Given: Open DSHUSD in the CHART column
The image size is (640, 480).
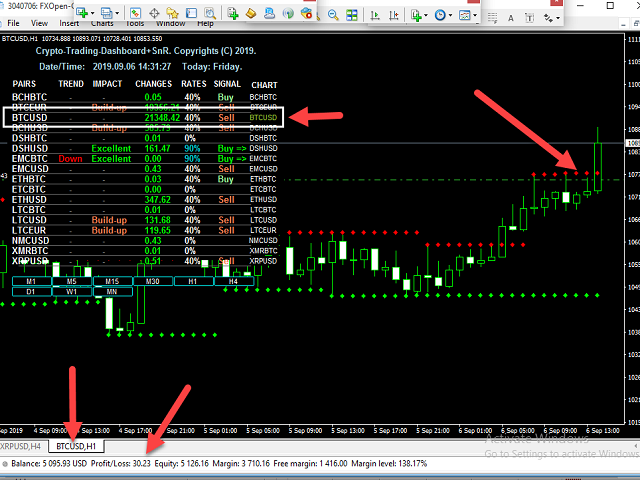Looking at the screenshot, I should pos(263,148).
